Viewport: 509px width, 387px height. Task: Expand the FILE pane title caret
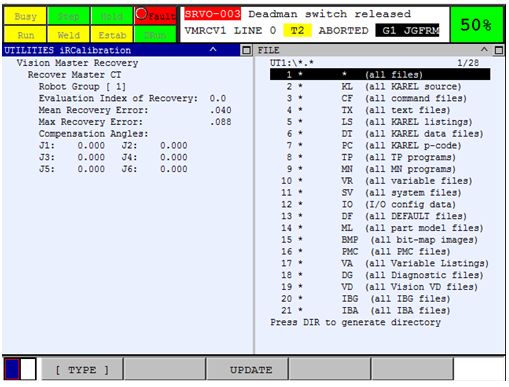(x=484, y=50)
